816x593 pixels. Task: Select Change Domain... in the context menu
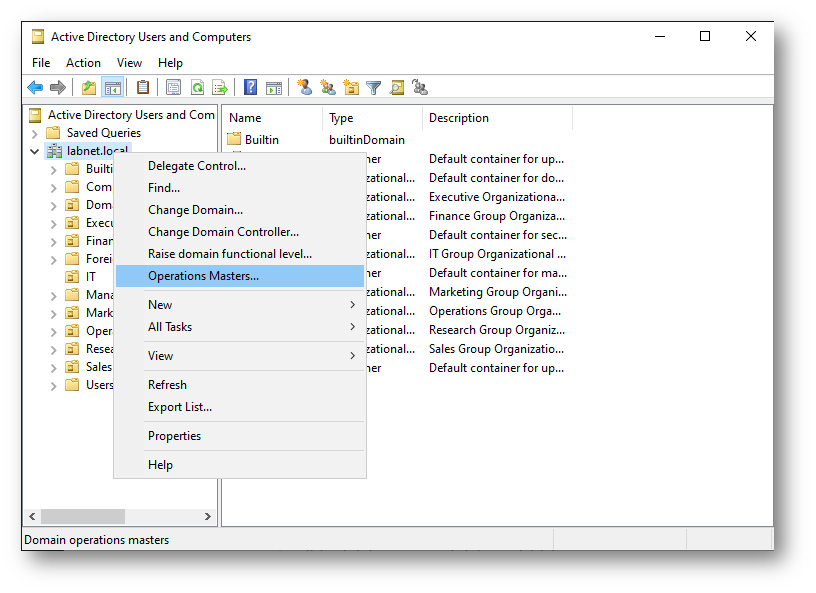pyautogui.click(x=240, y=210)
